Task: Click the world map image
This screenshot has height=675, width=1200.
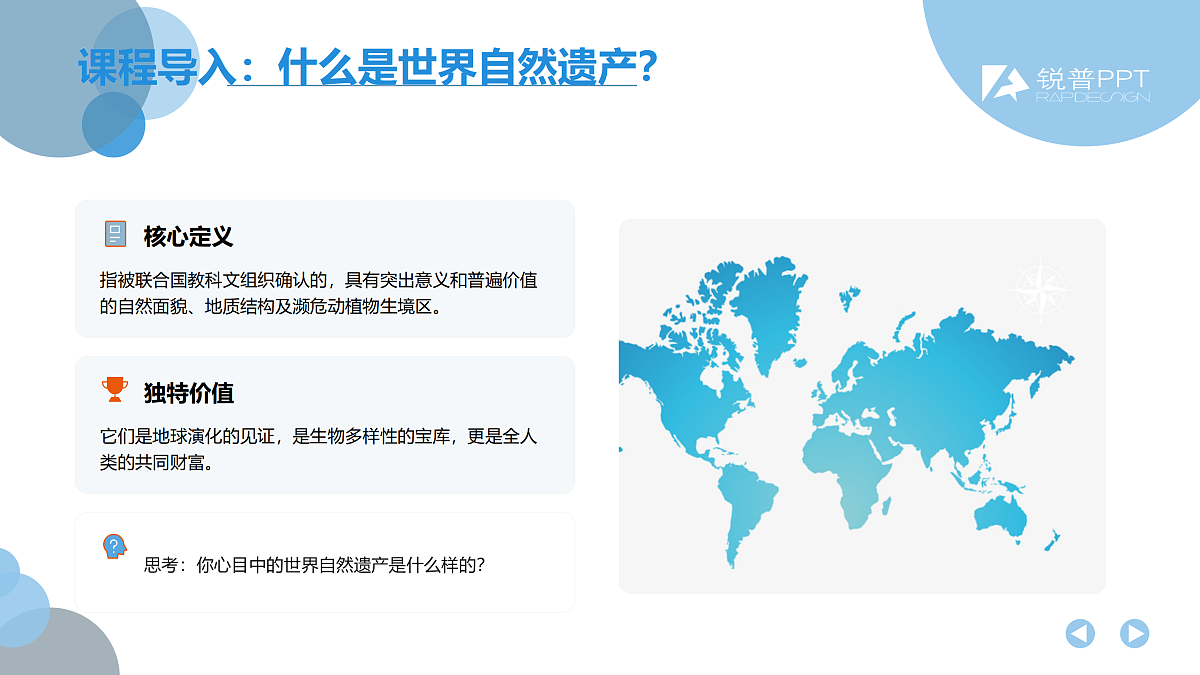Action: coord(862,406)
